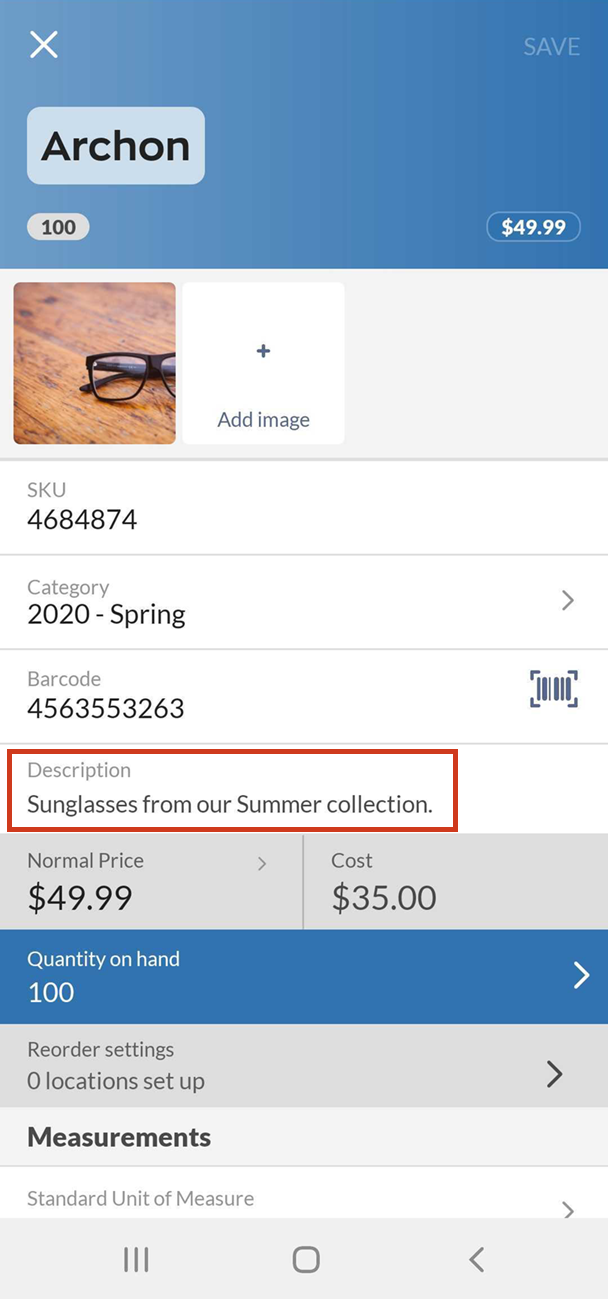Tap the 100 quantity badge
The height and width of the screenshot is (1299, 608).
pyautogui.click(x=58, y=227)
